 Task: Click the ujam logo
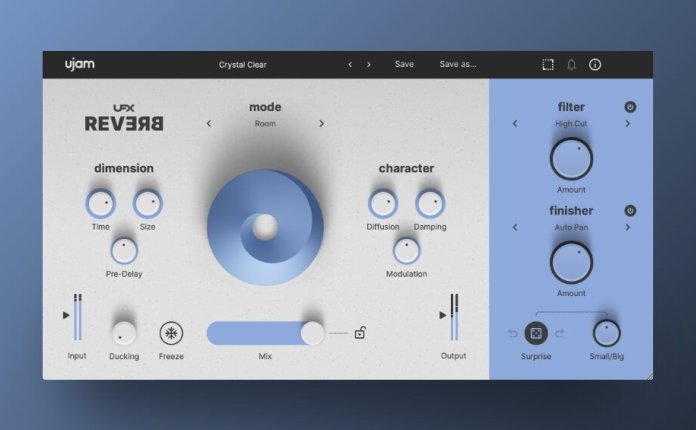click(x=80, y=64)
